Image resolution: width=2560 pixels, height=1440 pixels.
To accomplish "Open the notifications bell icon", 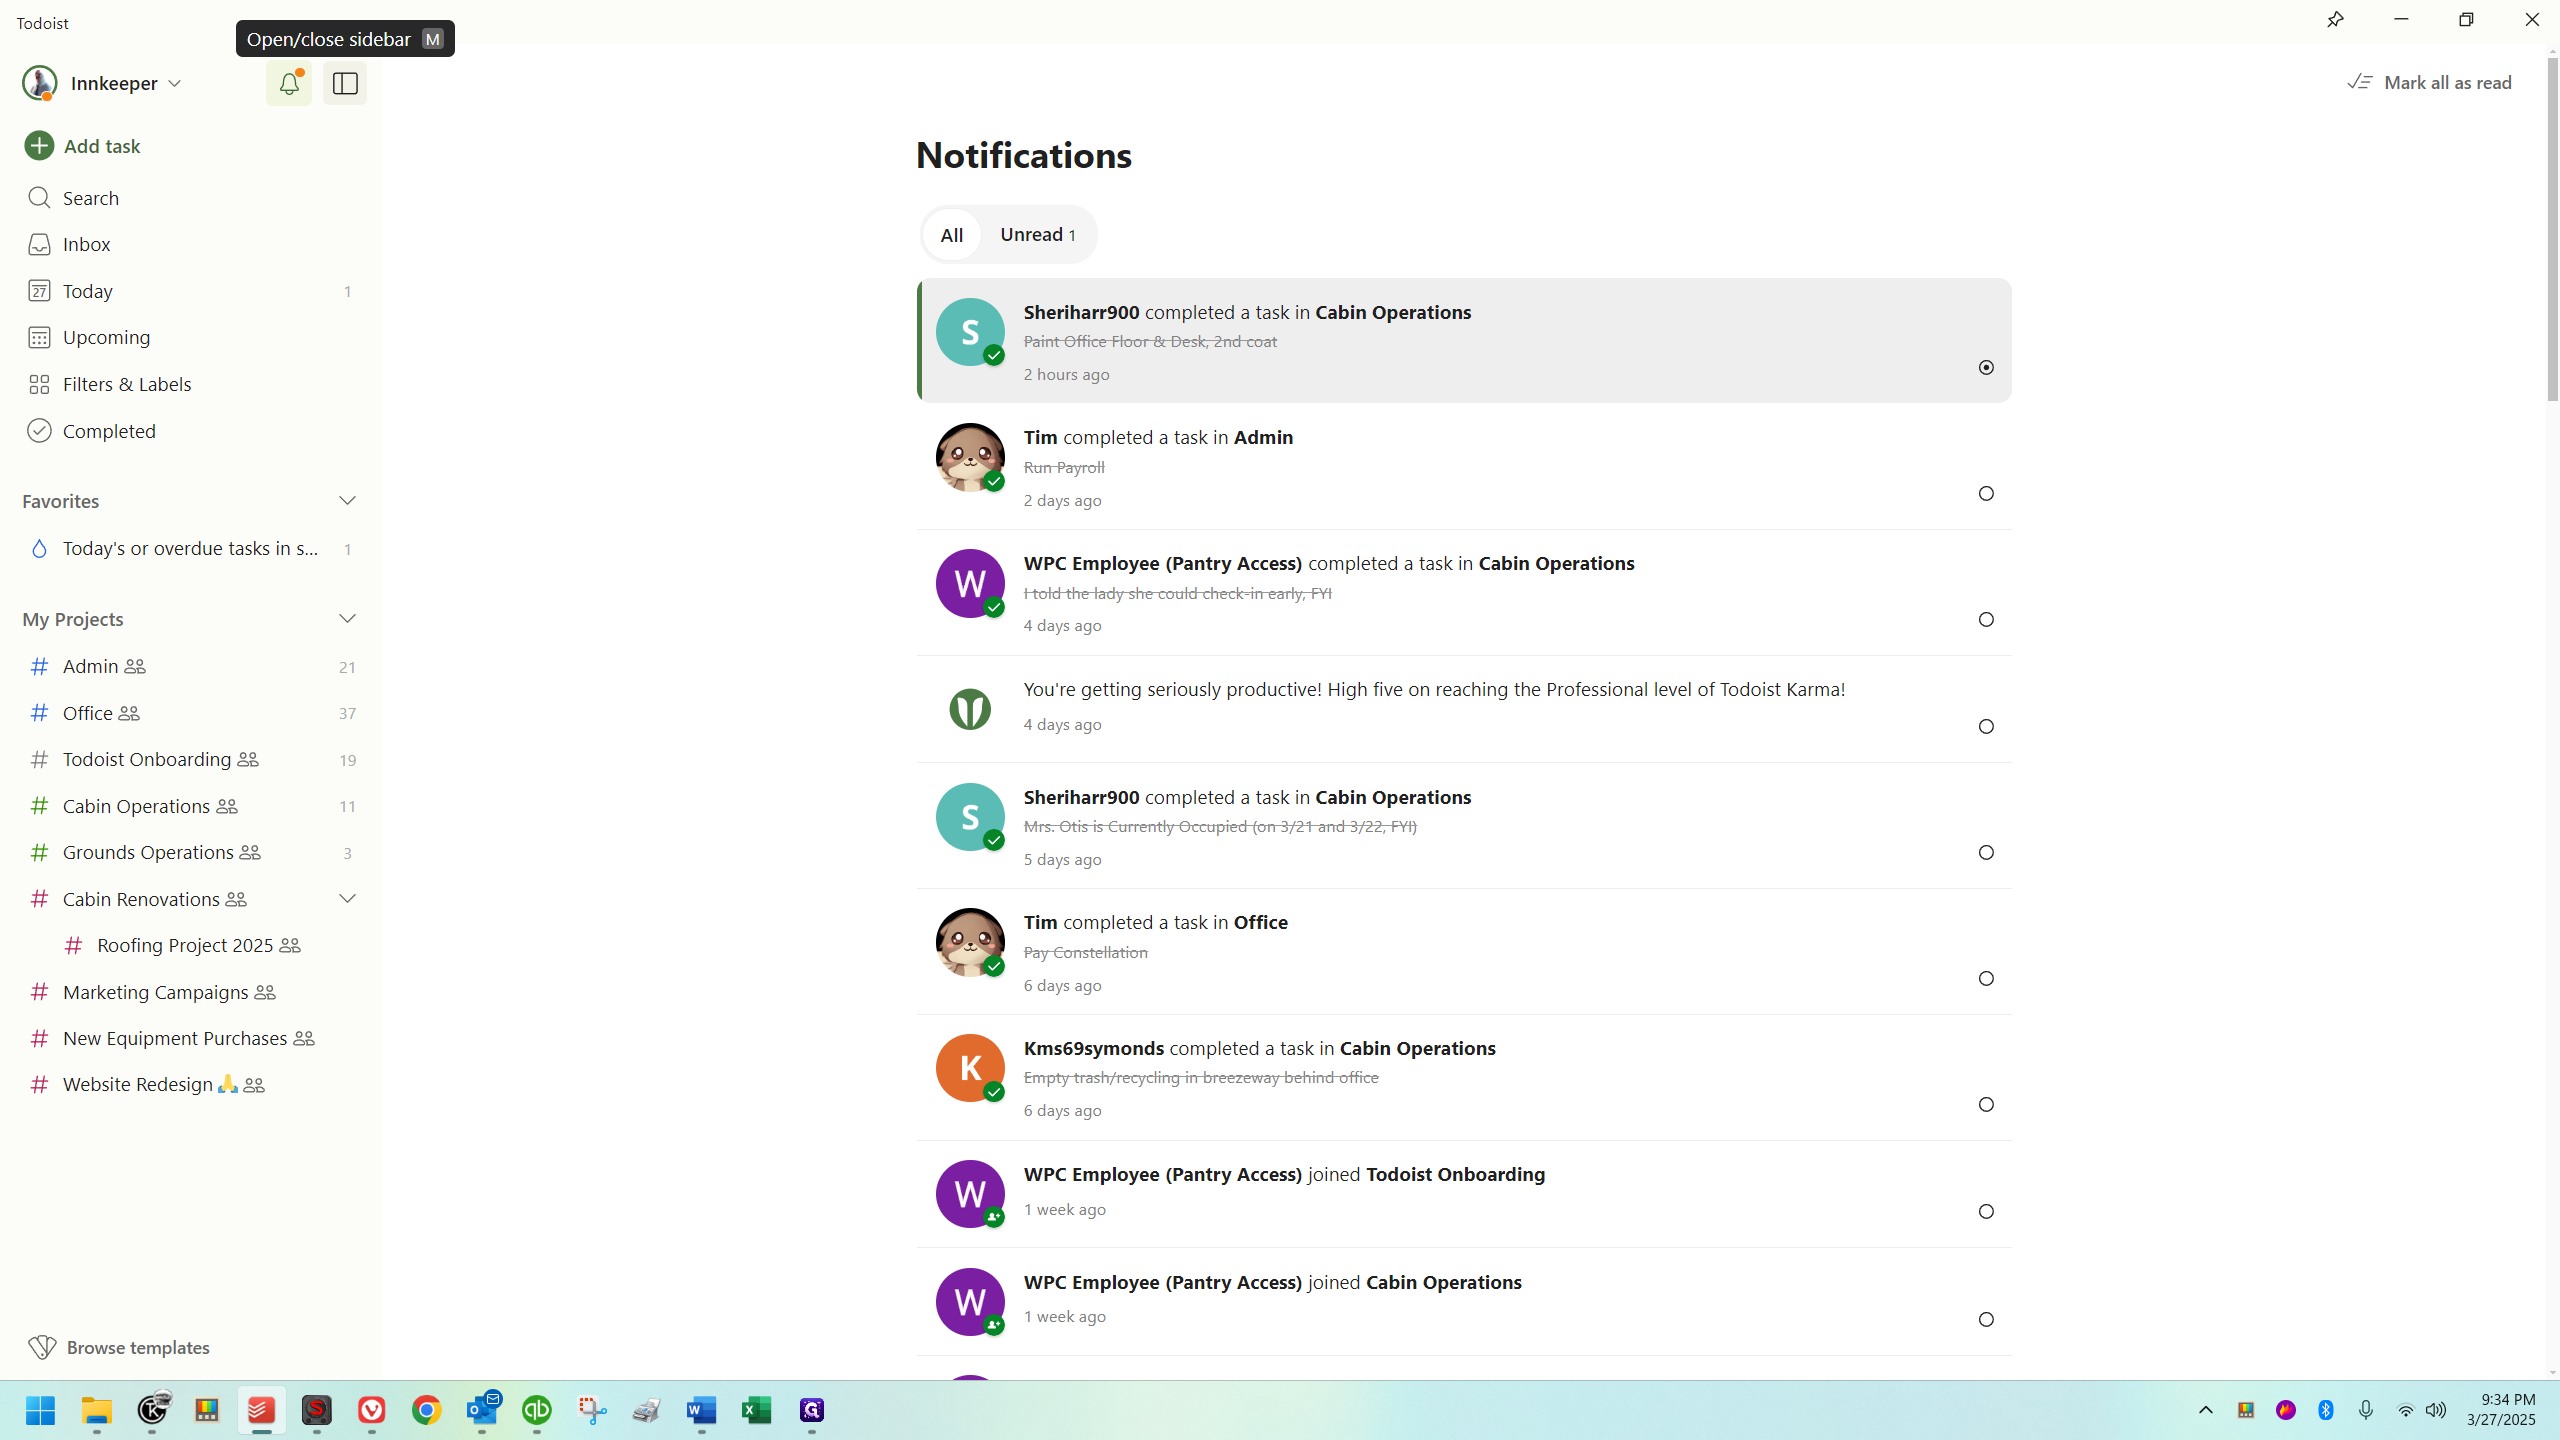I will click(289, 83).
